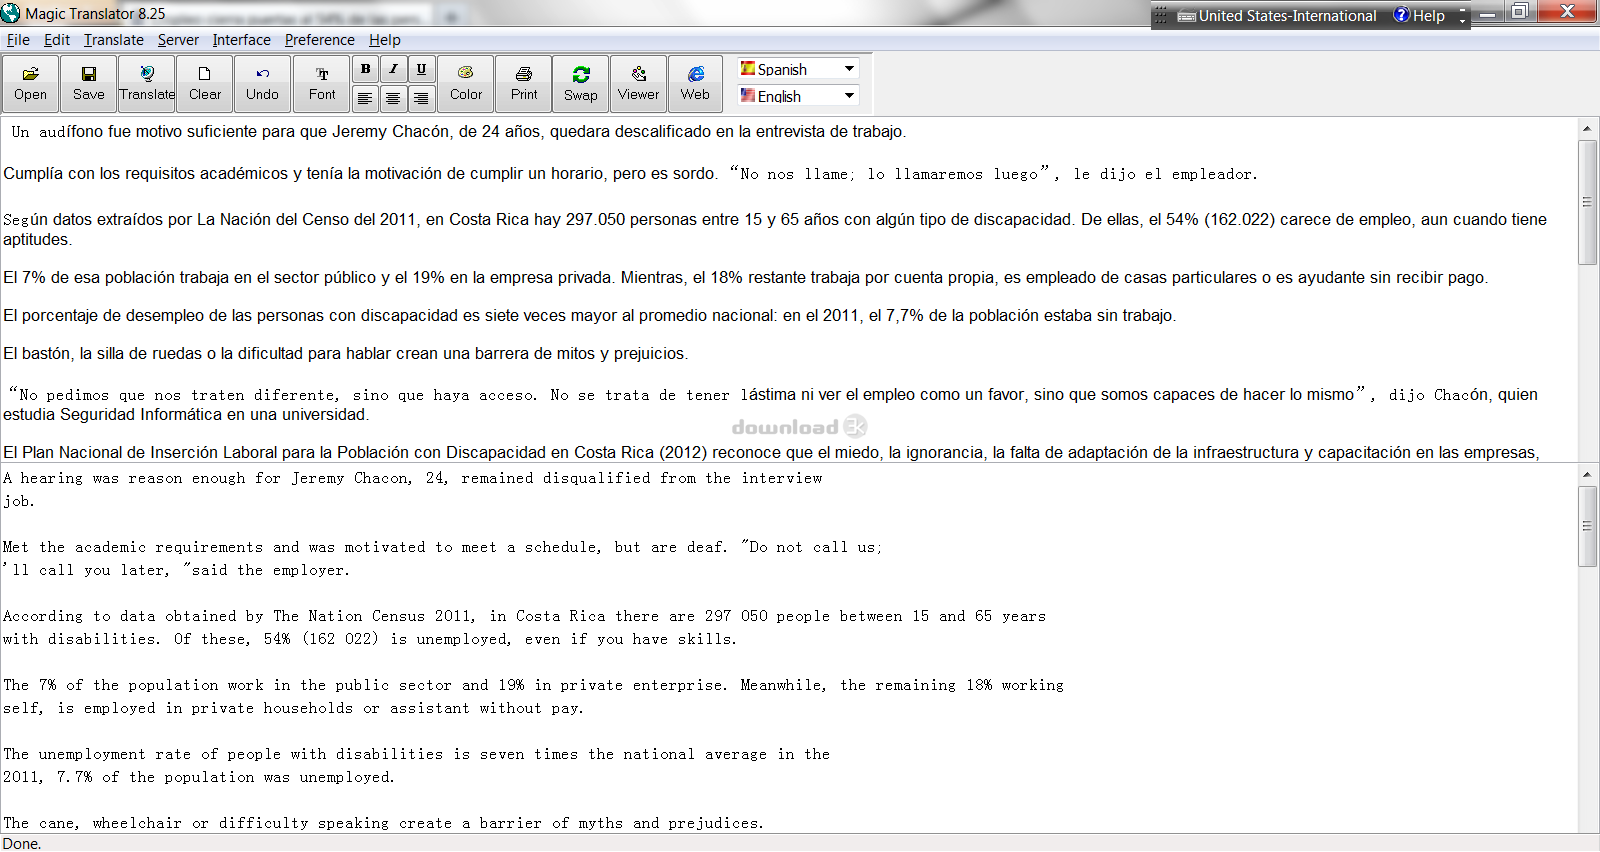Print the document using the Print icon

click(524, 83)
